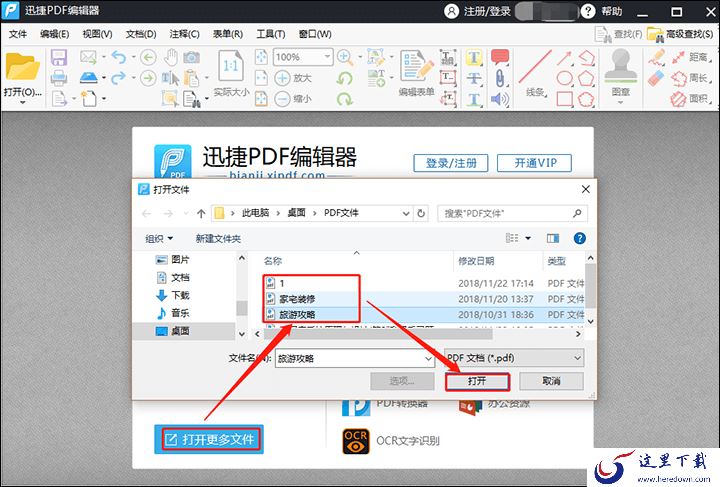This screenshot has height=487, width=720.
Task: Click the email envelope icon
Action: 88,57
